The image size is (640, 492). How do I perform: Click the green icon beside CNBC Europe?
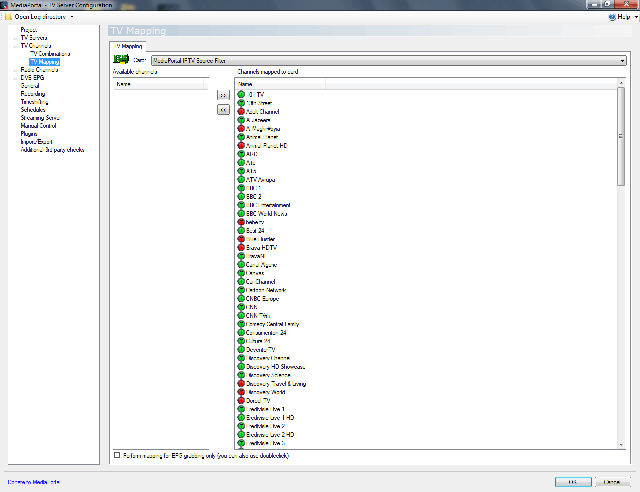(x=241, y=298)
